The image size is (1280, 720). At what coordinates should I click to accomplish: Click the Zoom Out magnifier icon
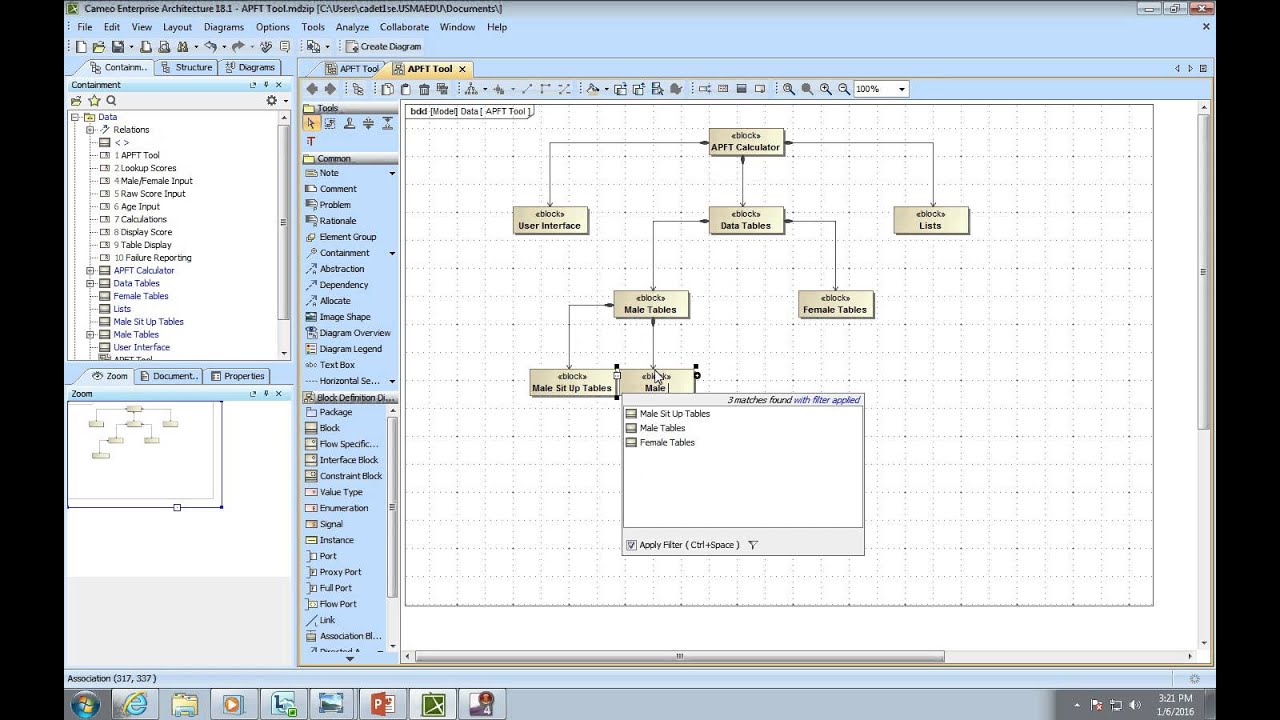(844, 89)
